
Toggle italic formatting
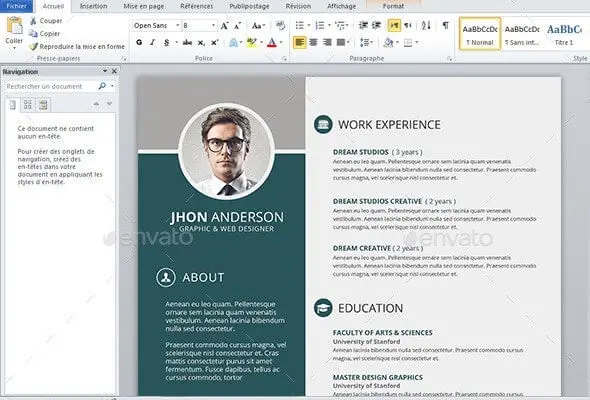[x=152, y=43]
